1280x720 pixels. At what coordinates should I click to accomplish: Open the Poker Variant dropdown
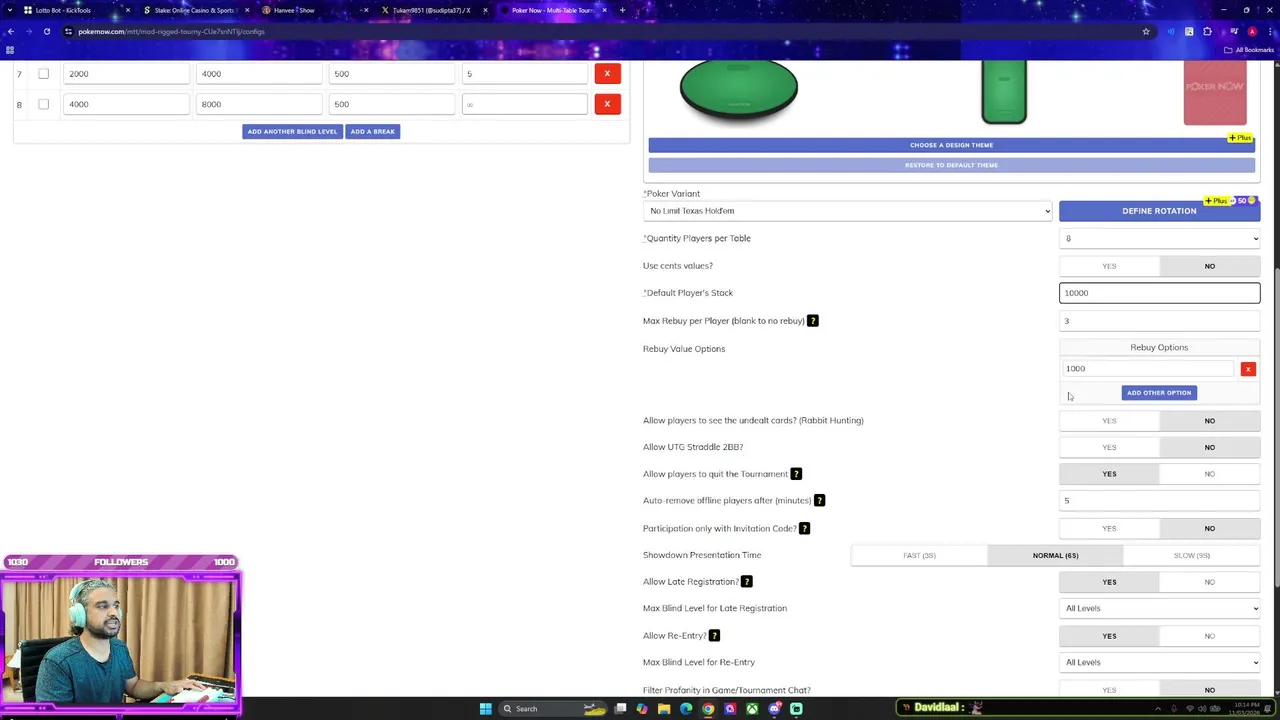[848, 211]
